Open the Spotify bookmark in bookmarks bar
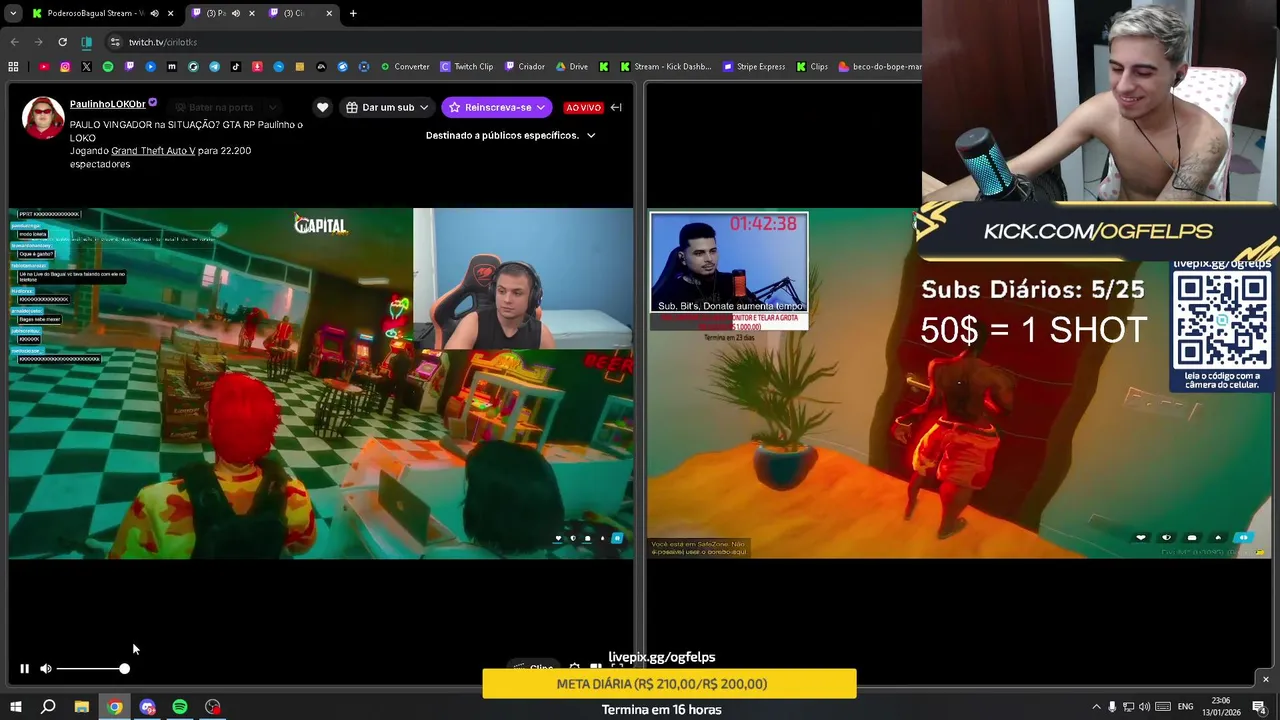The image size is (1280, 720). click(108, 67)
